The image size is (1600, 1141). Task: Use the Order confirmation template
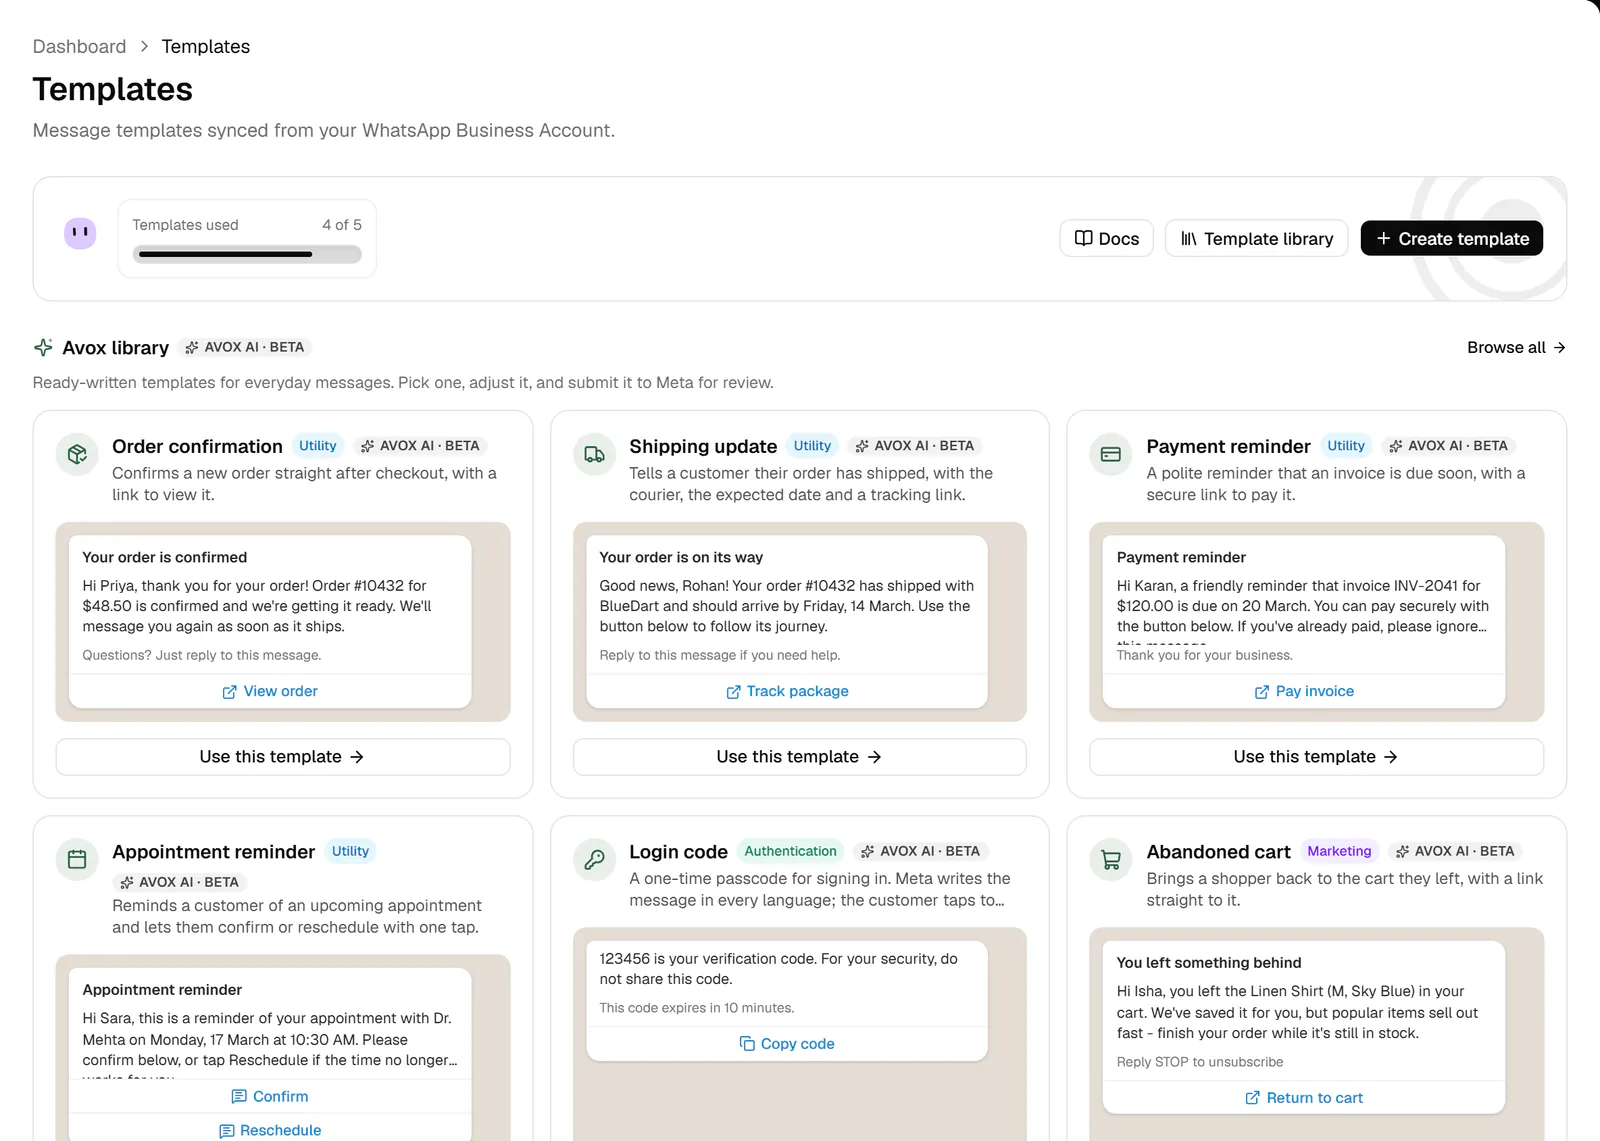point(283,757)
